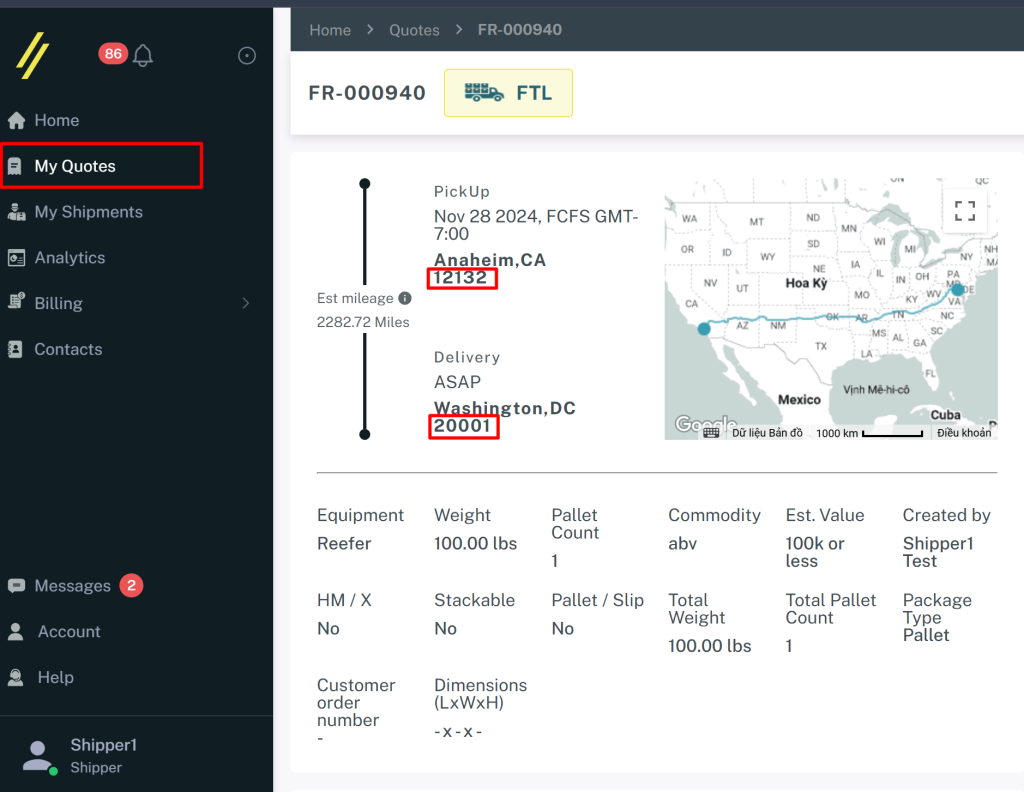This screenshot has width=1024, height=792.
Task: Click the My Shipments icon
Action: tap(16, 212)
